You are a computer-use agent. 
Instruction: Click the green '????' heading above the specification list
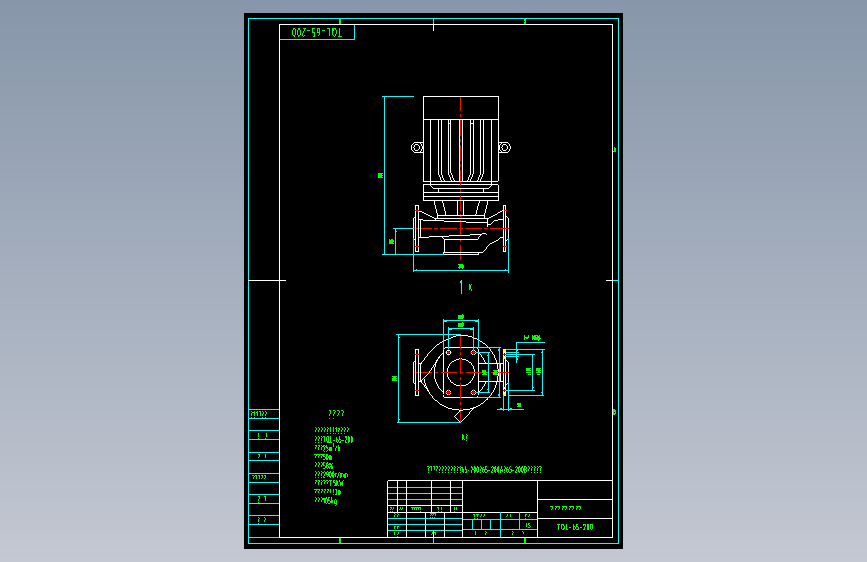point(336,414)
